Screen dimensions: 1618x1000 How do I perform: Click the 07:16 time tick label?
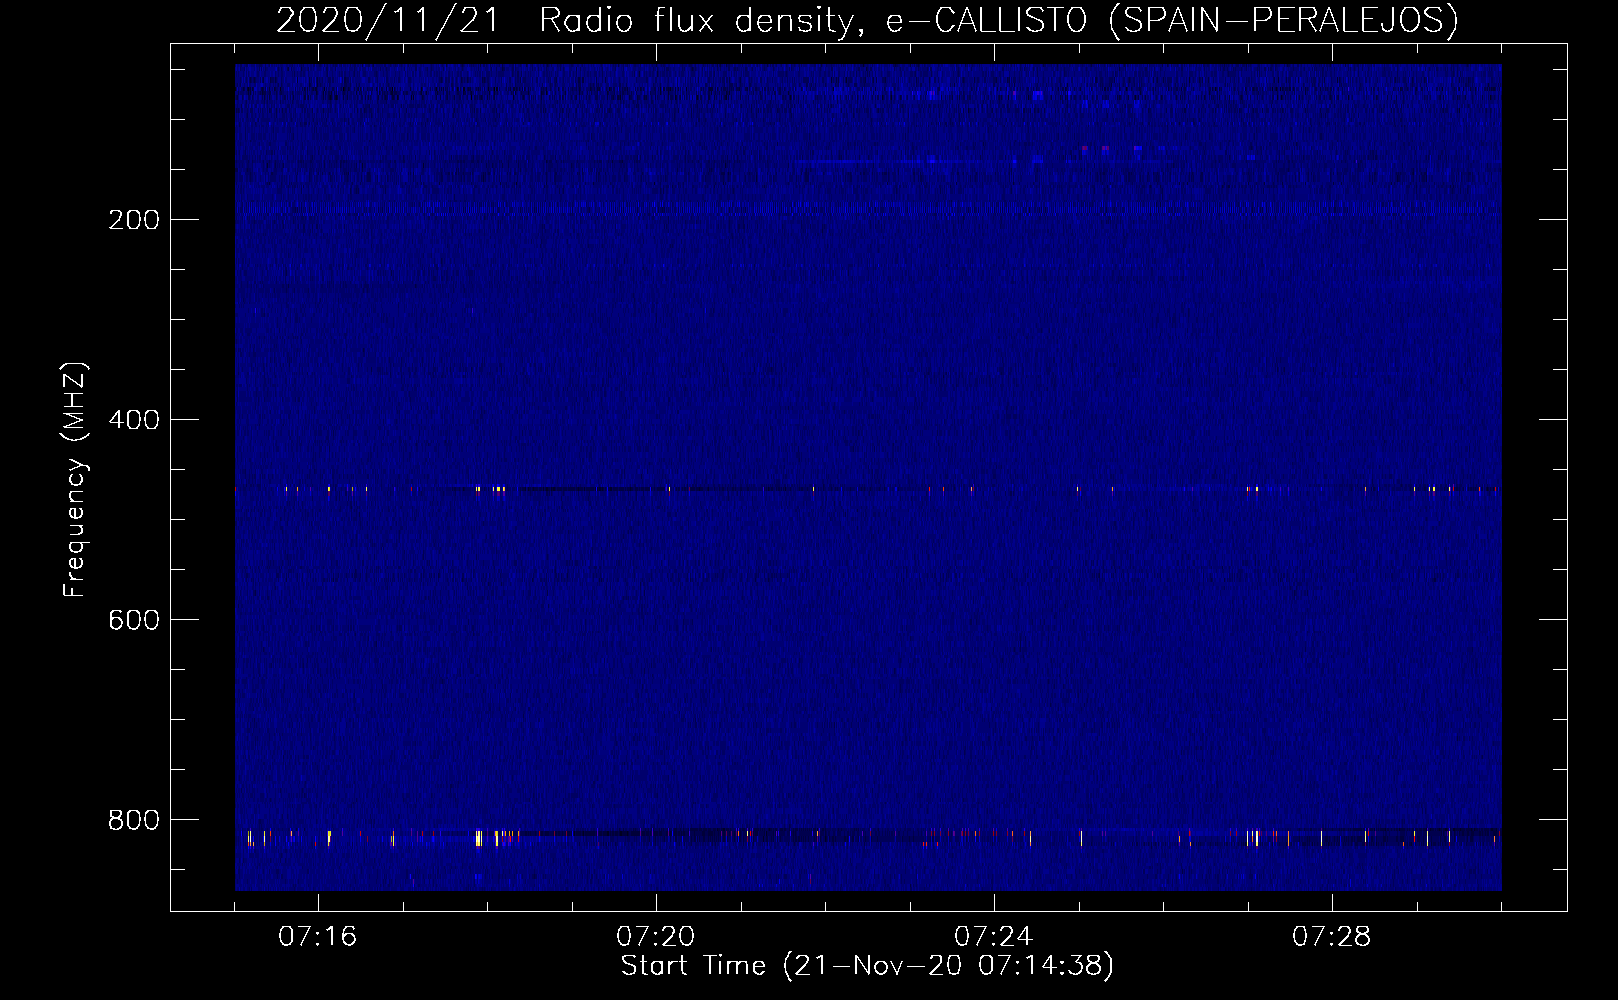click(x=318, y=937)
